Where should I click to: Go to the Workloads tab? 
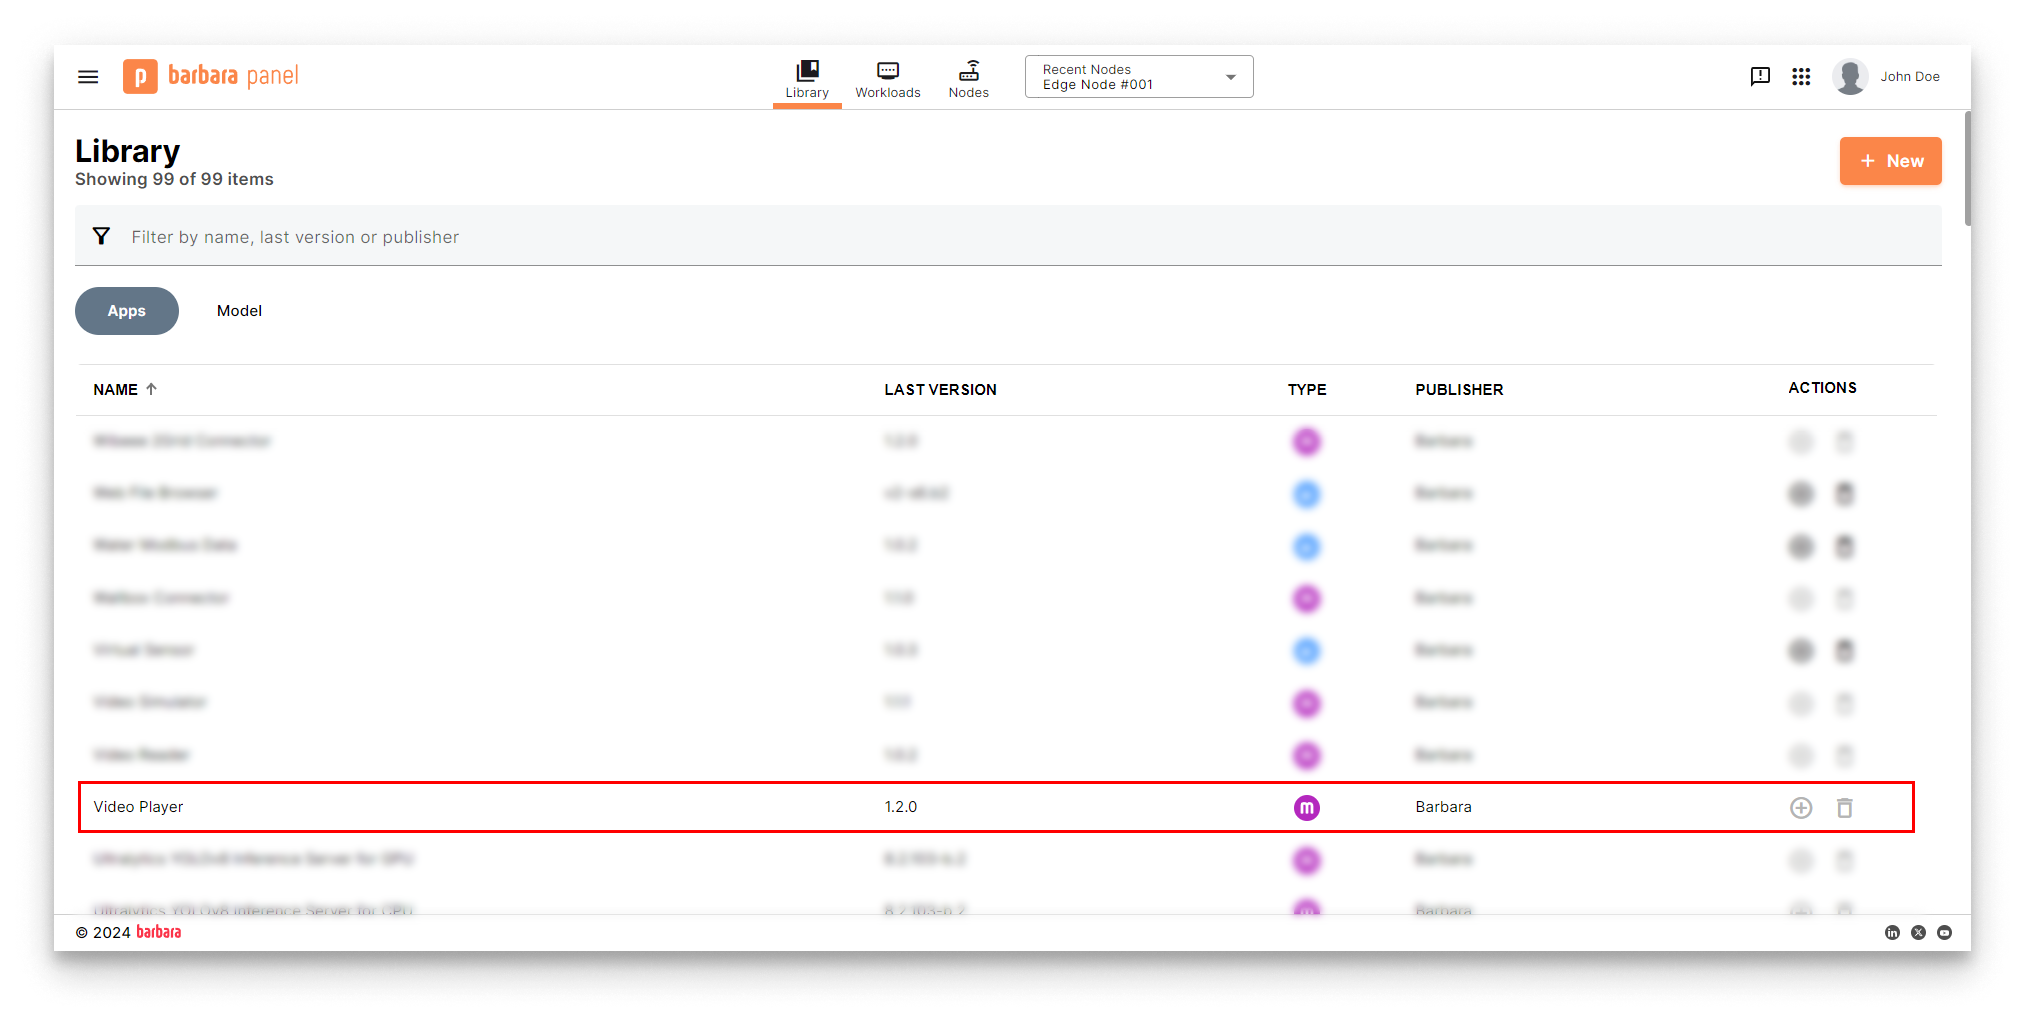coord(887,79)
